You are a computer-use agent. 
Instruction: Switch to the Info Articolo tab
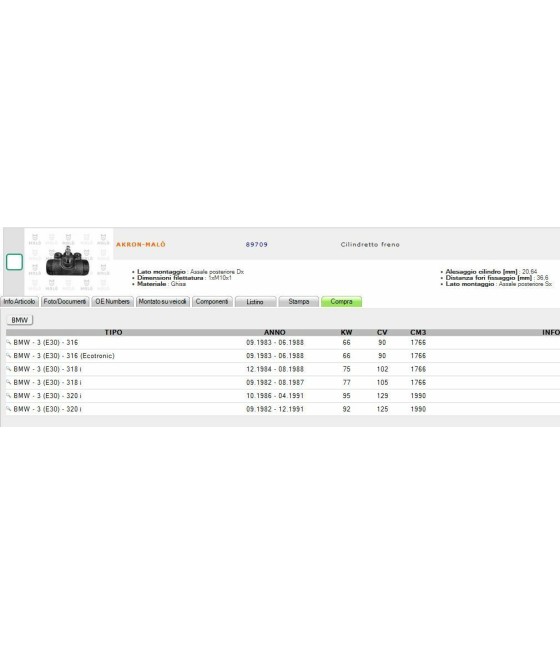click(20, 302)
